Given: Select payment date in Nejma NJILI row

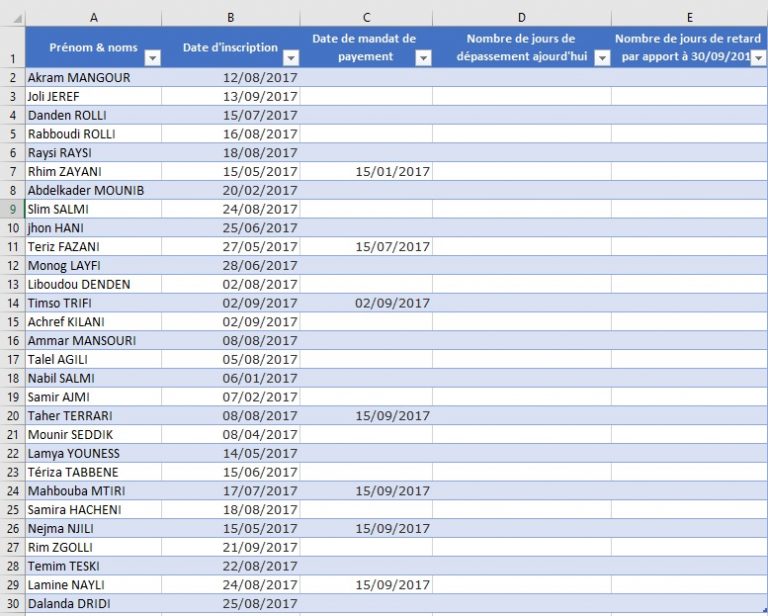Looking at the screenshot, I should pyautogui.click(x=366, y=529).
